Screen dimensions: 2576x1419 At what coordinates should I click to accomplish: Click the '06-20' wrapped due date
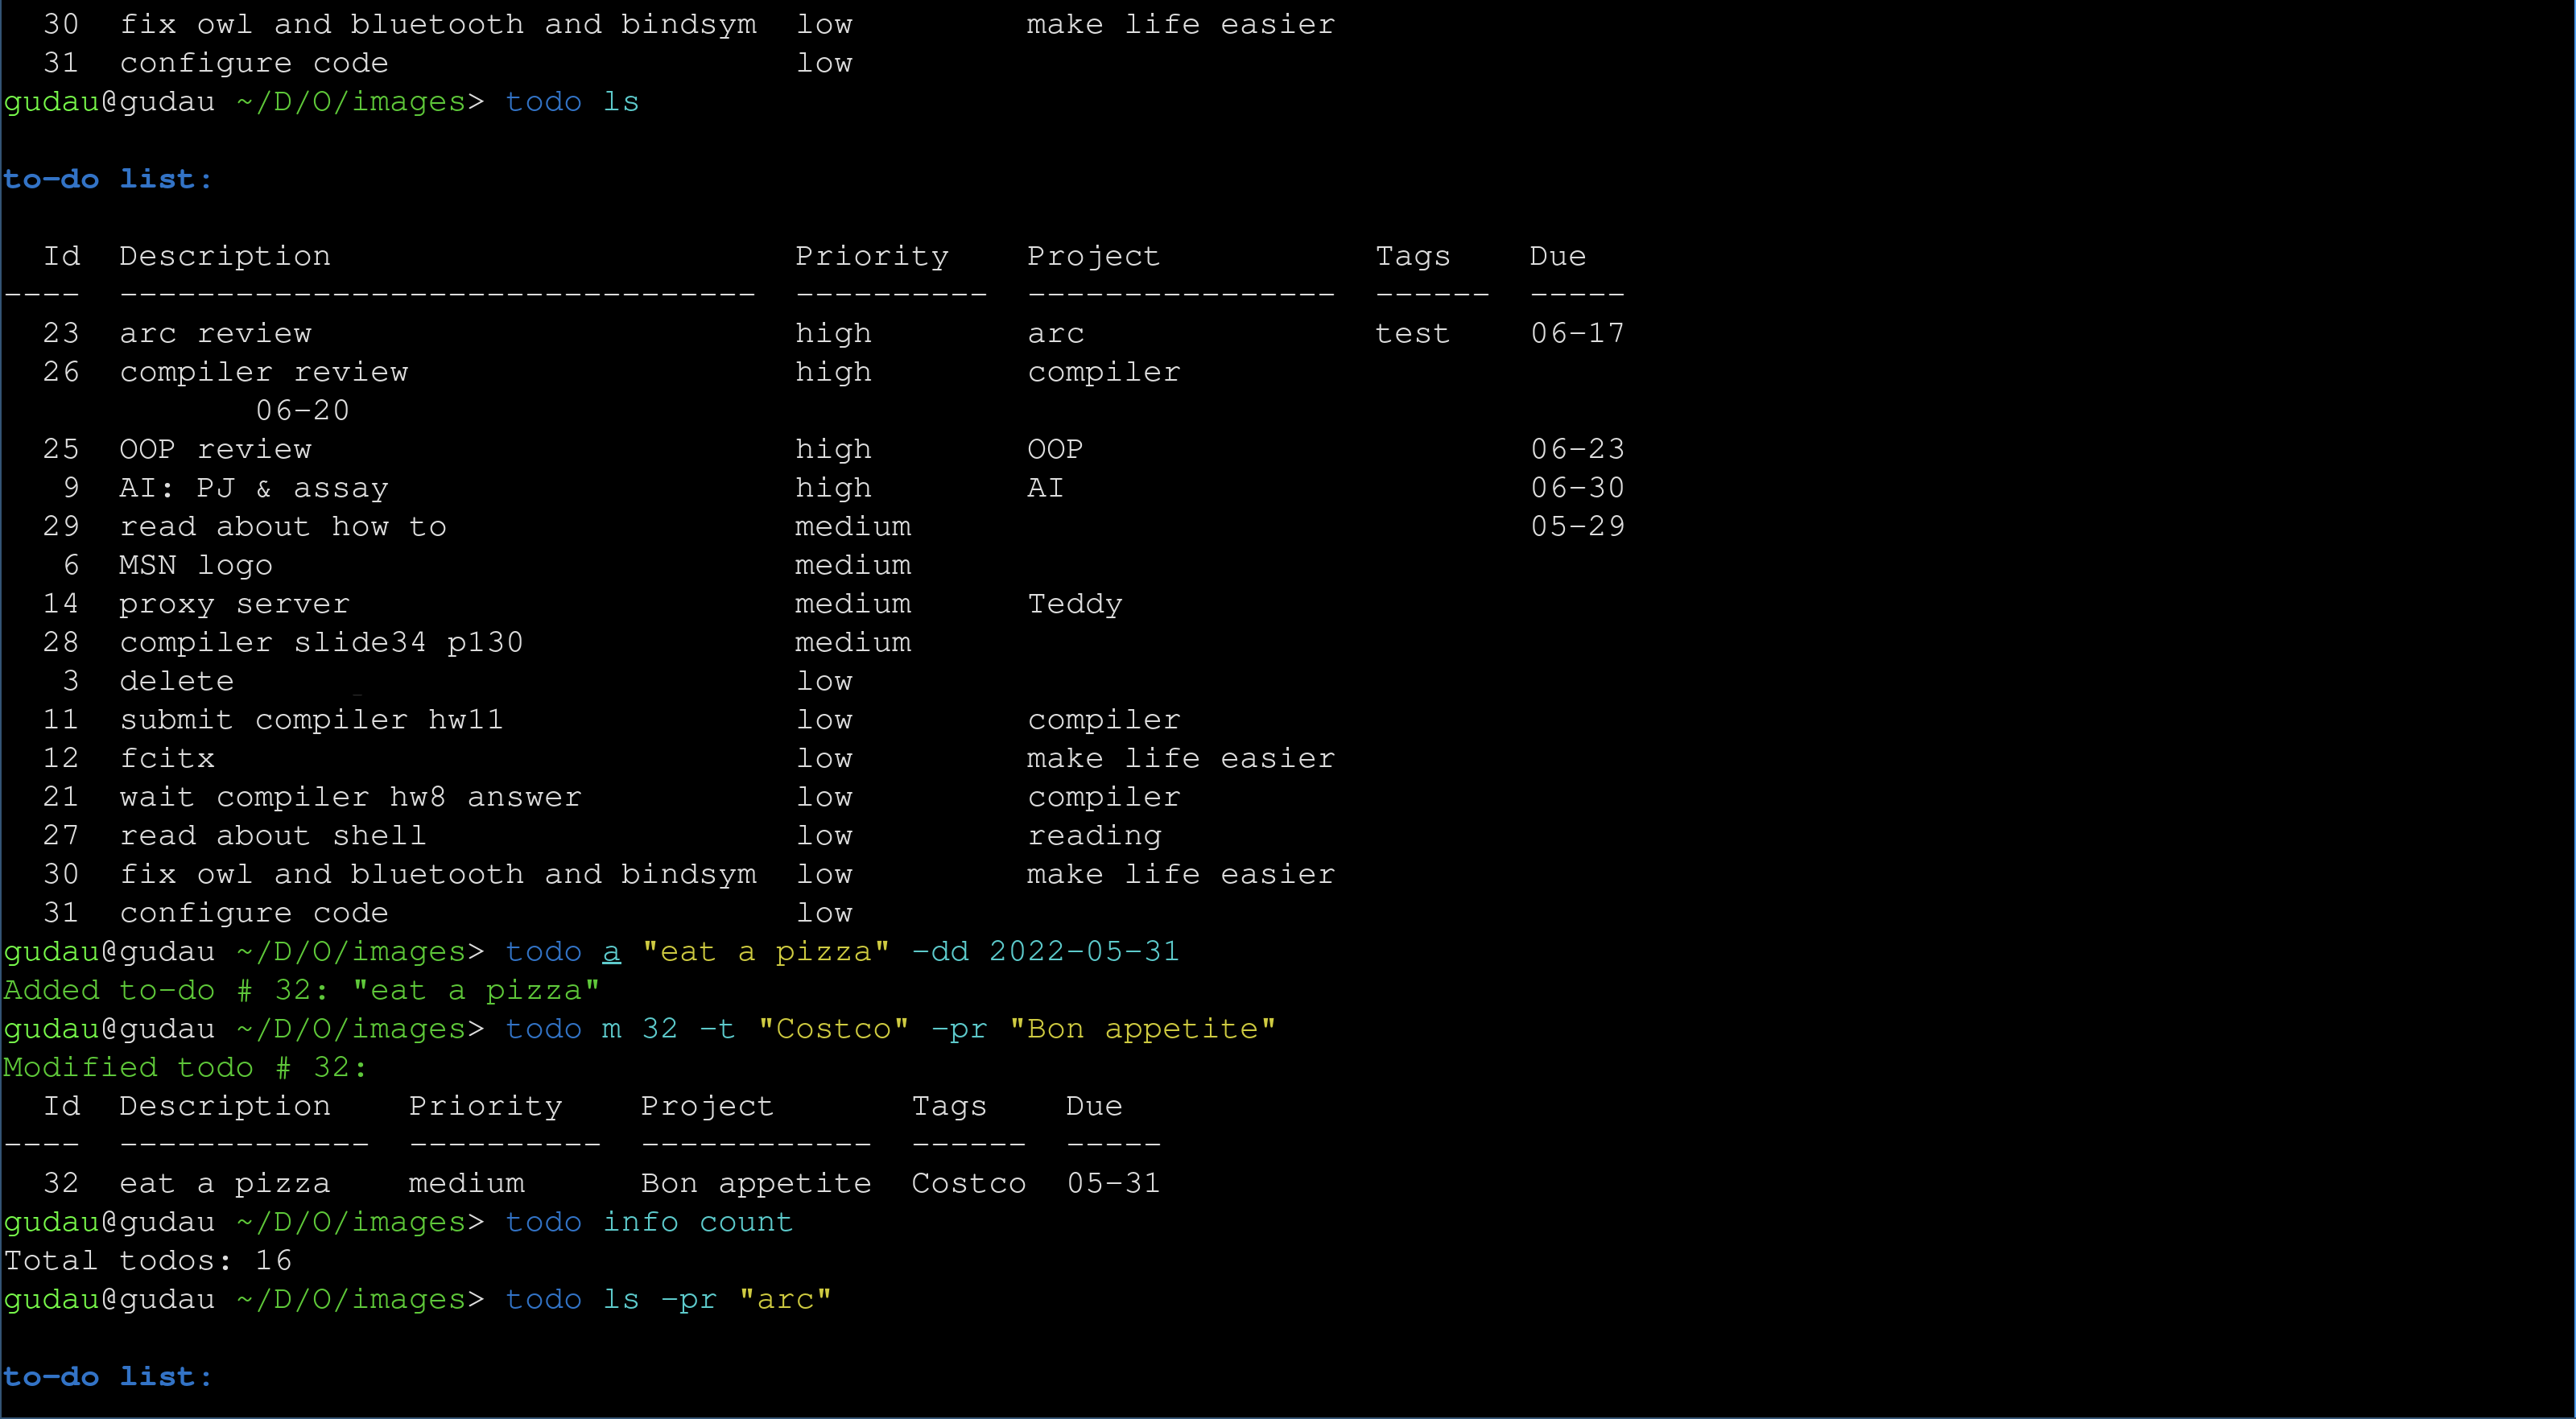pyautogui.click(x=302, y=411)
